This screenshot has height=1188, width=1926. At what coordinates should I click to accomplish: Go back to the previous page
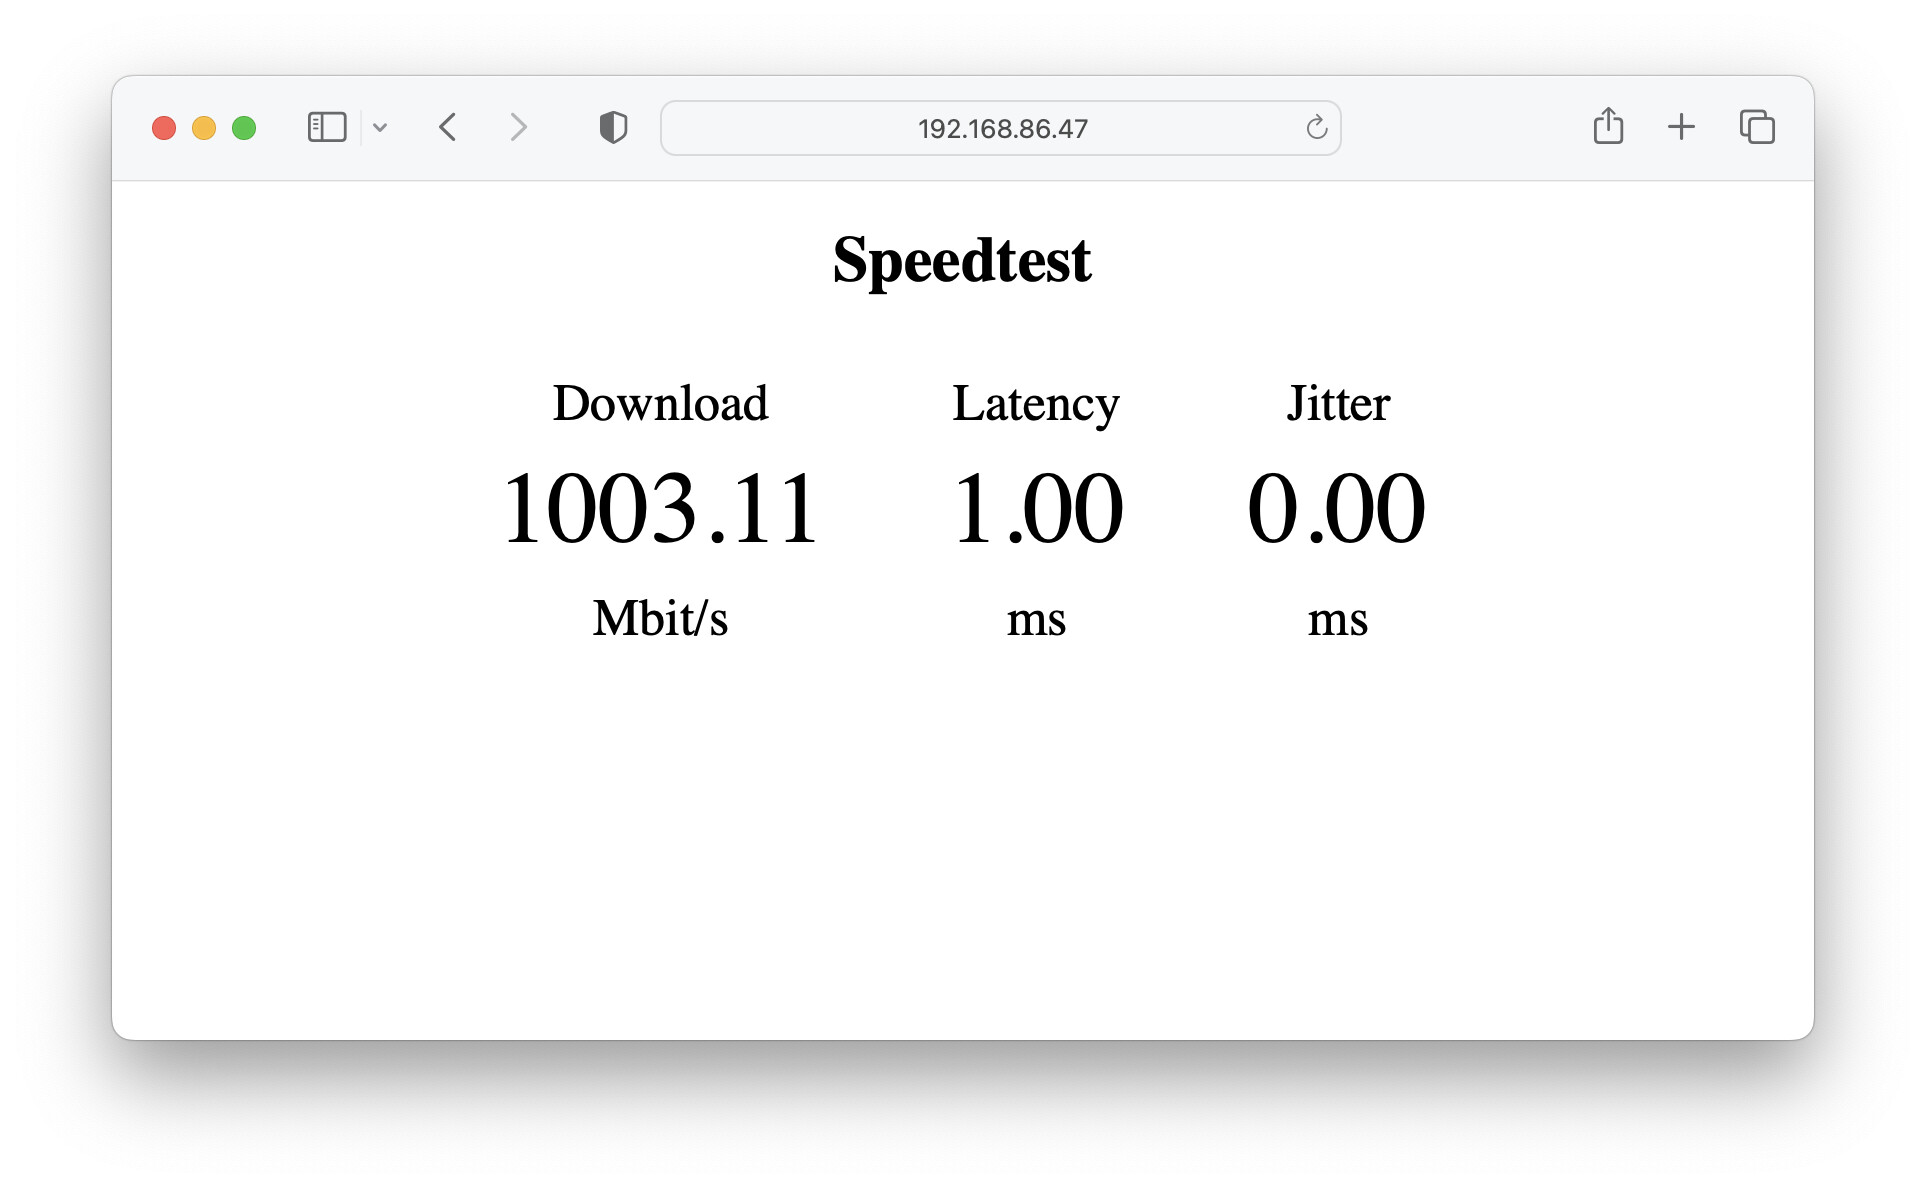tap(448, 128)
